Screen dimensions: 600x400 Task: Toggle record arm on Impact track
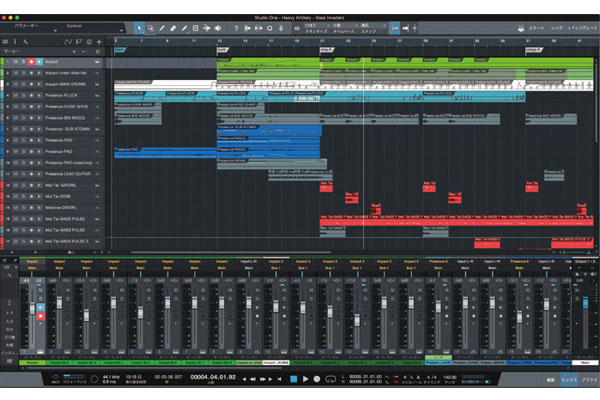pos(31,62)
